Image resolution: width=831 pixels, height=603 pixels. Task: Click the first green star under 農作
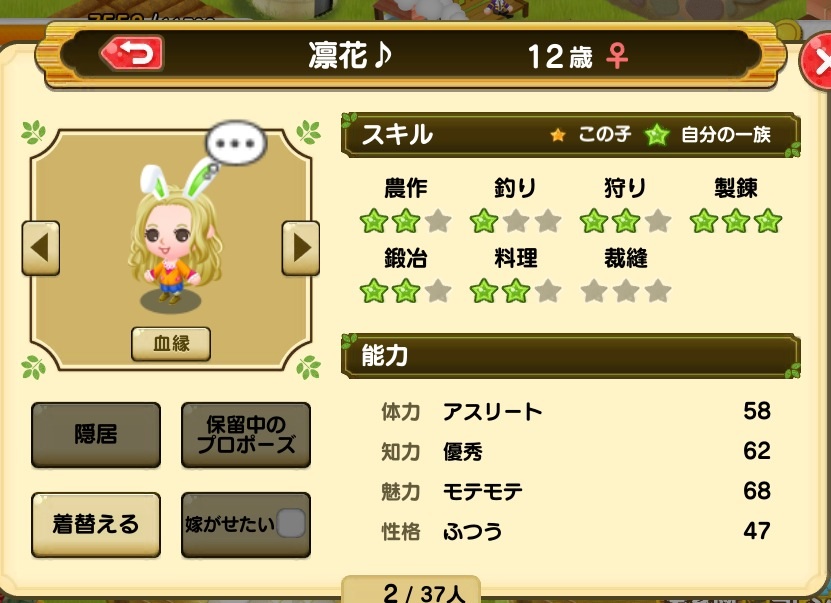pos(374,221)
